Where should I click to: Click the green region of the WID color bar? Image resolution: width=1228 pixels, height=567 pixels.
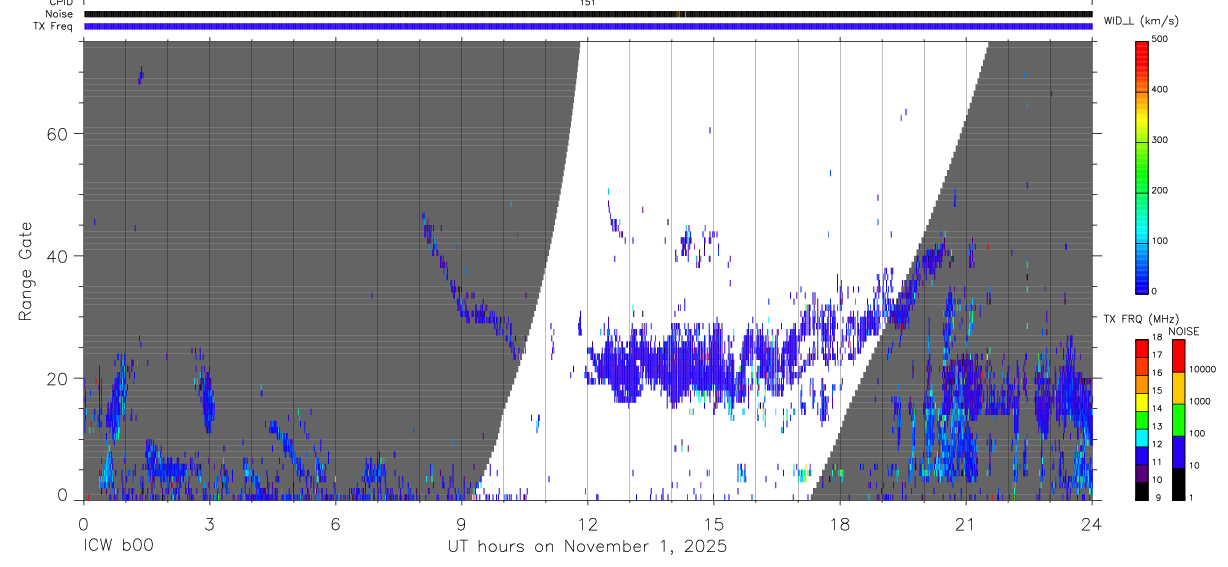click(x=1141, y=165)
